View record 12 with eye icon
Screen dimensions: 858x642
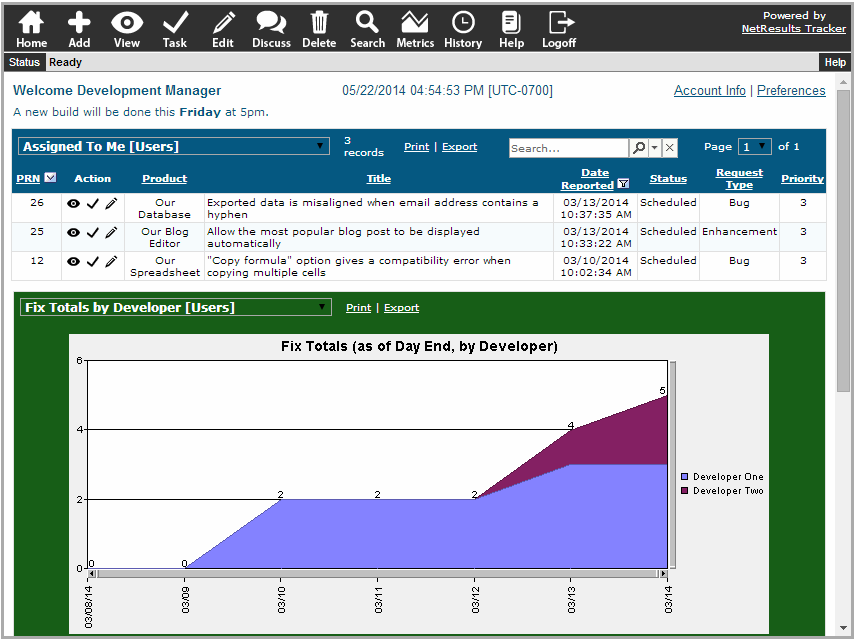pos(73,262)
